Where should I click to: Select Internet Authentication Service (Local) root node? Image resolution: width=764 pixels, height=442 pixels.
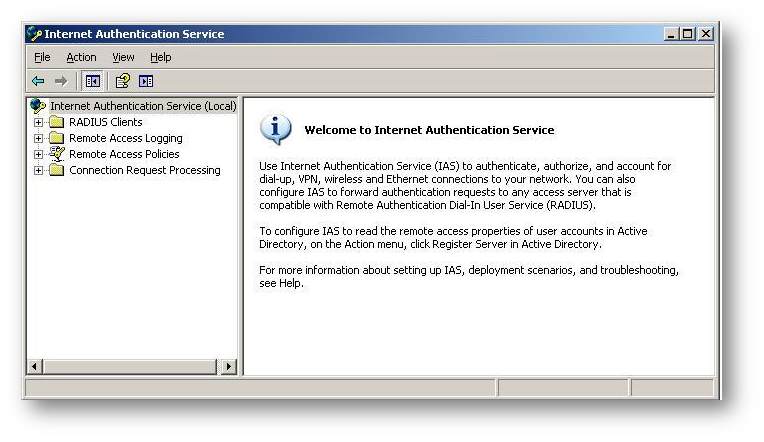142,106
